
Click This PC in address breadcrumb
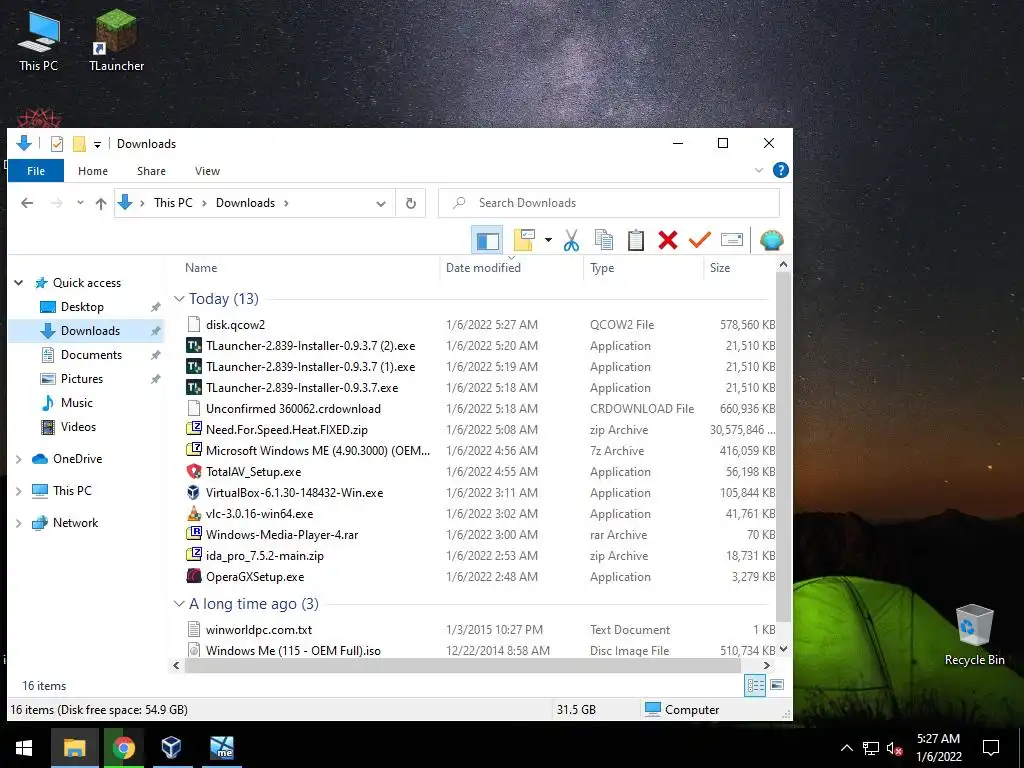[x=173, y=203]
